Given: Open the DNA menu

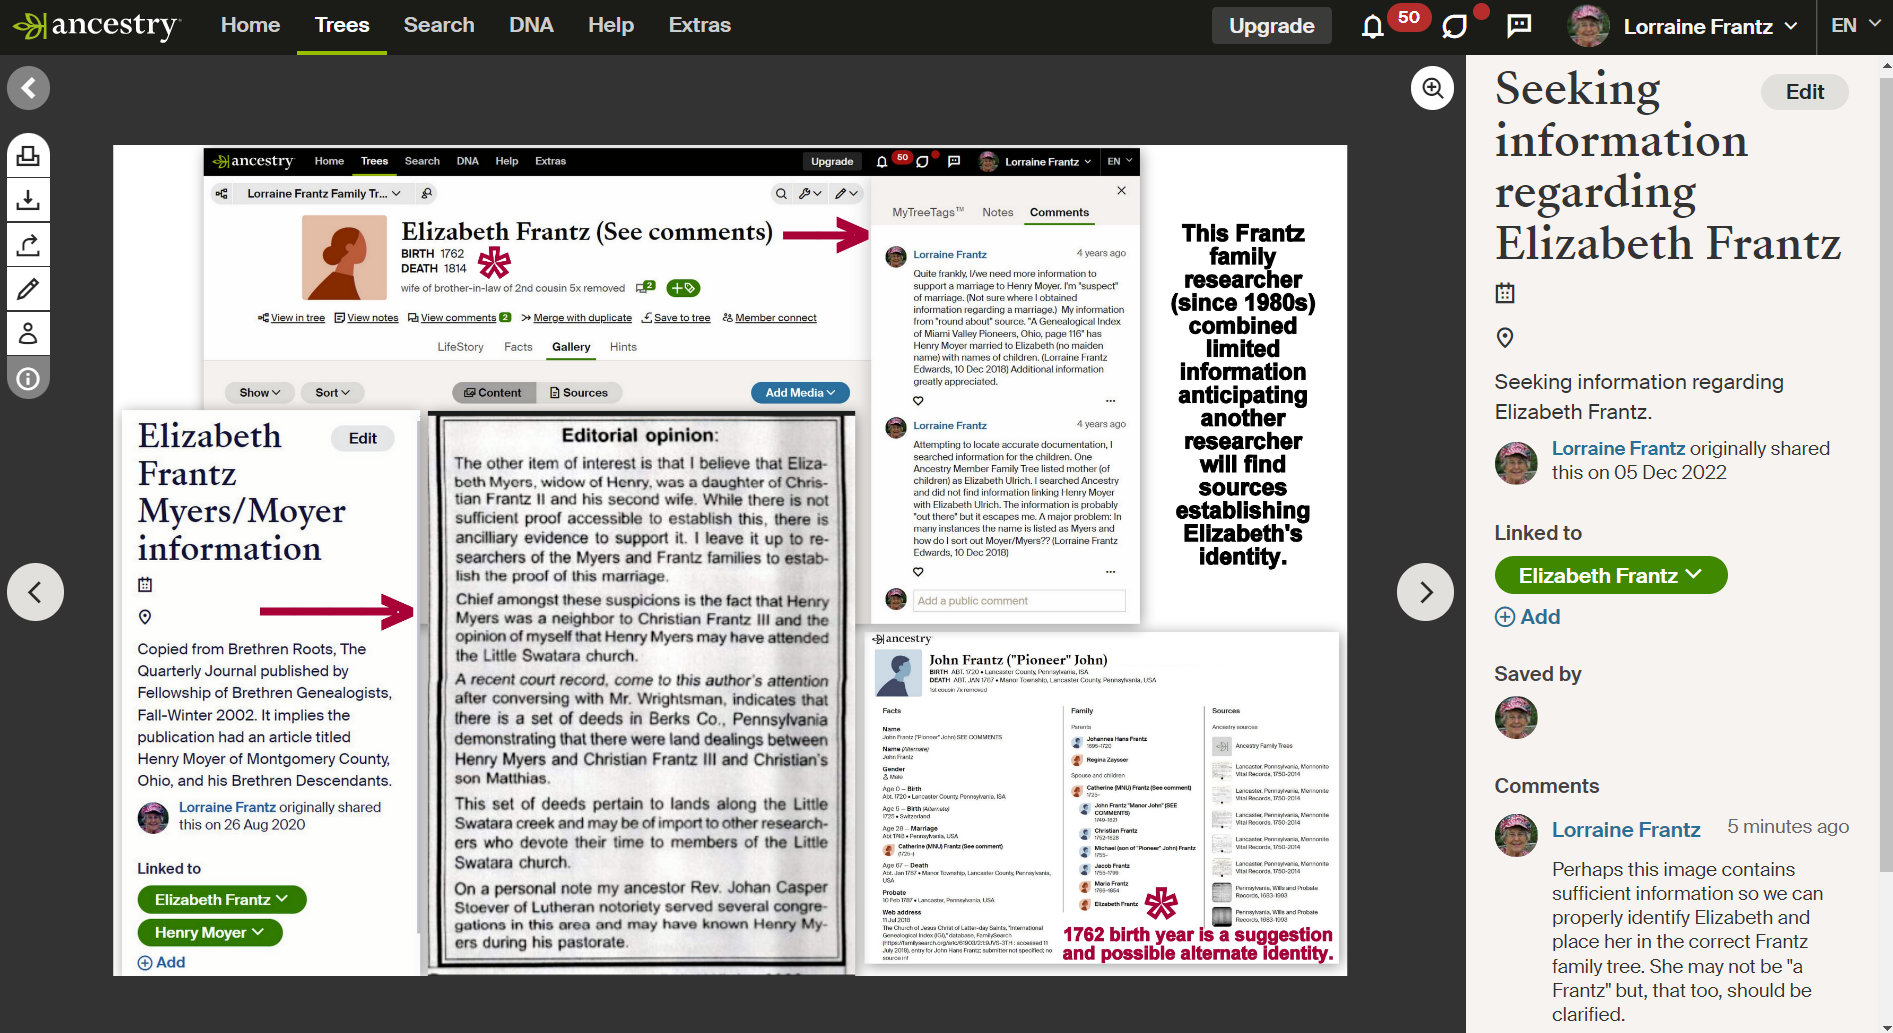Looking at the screenshot, I should (531, 25).
